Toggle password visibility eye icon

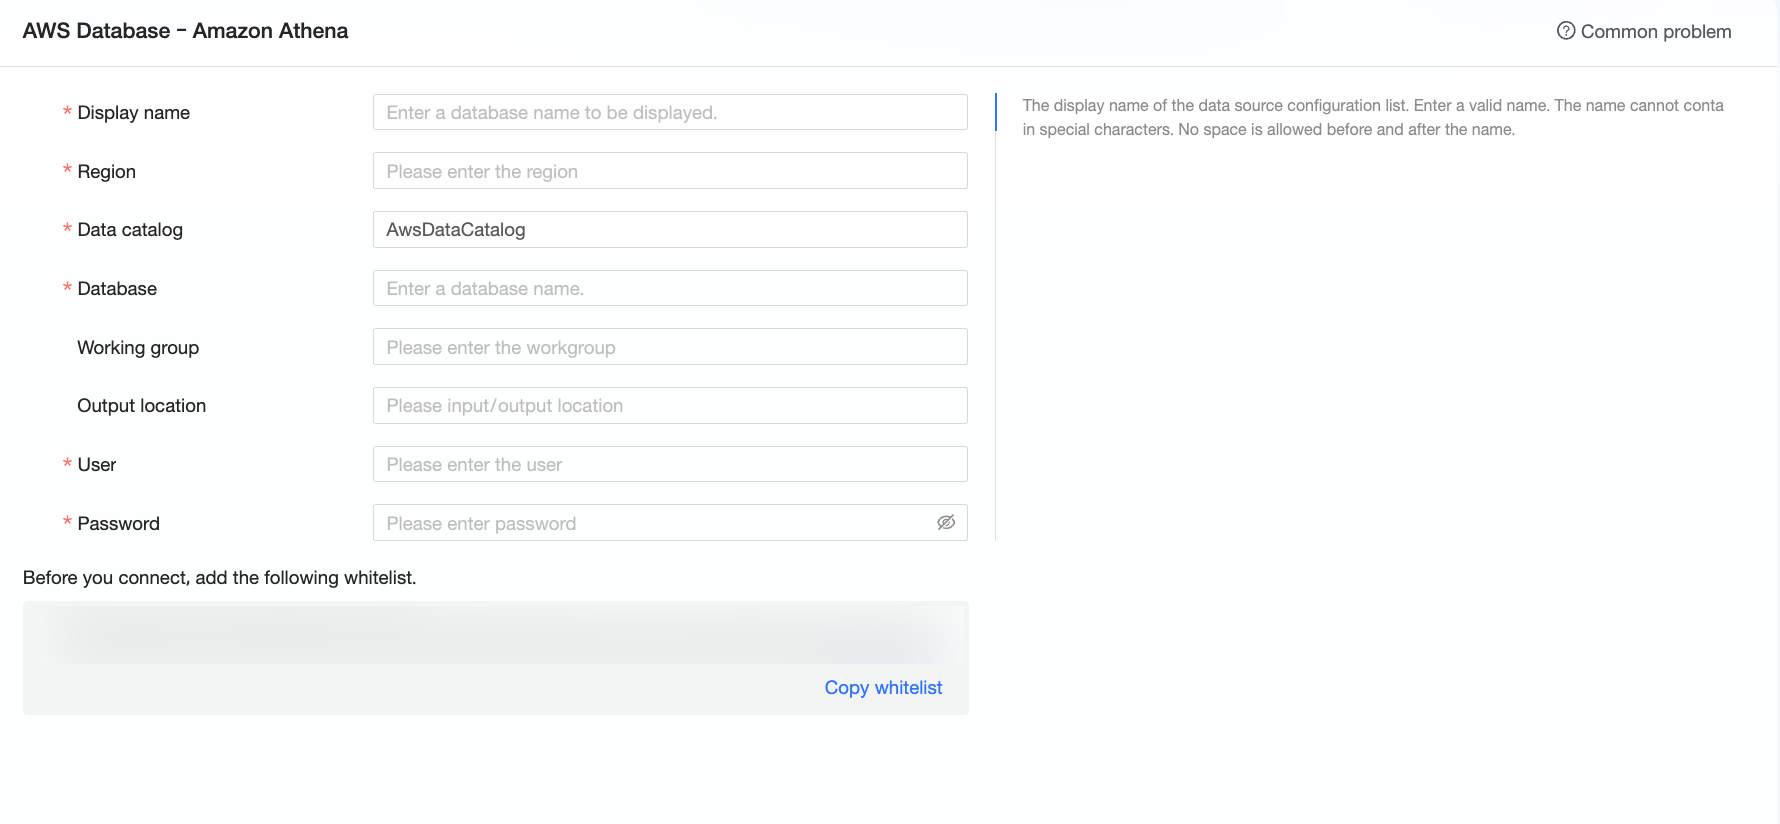[x=946, y=523]
